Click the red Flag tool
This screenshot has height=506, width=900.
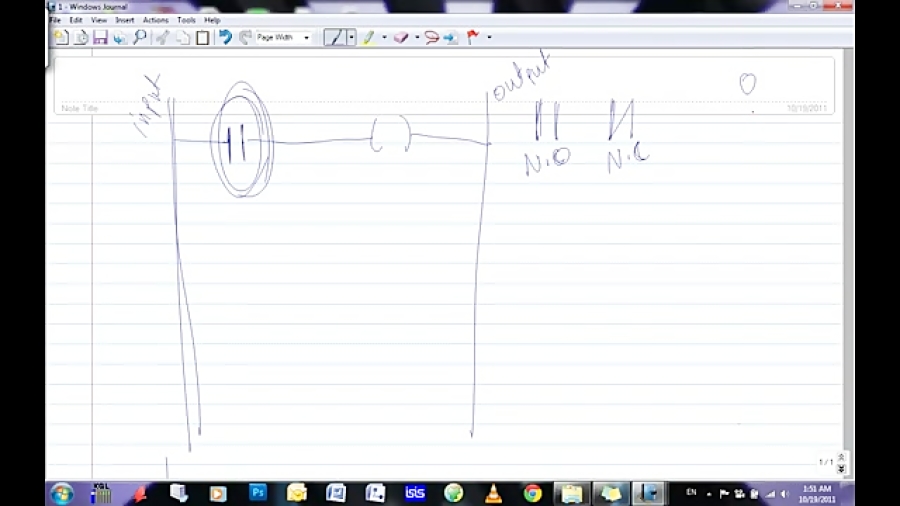[x=472, y=38]
